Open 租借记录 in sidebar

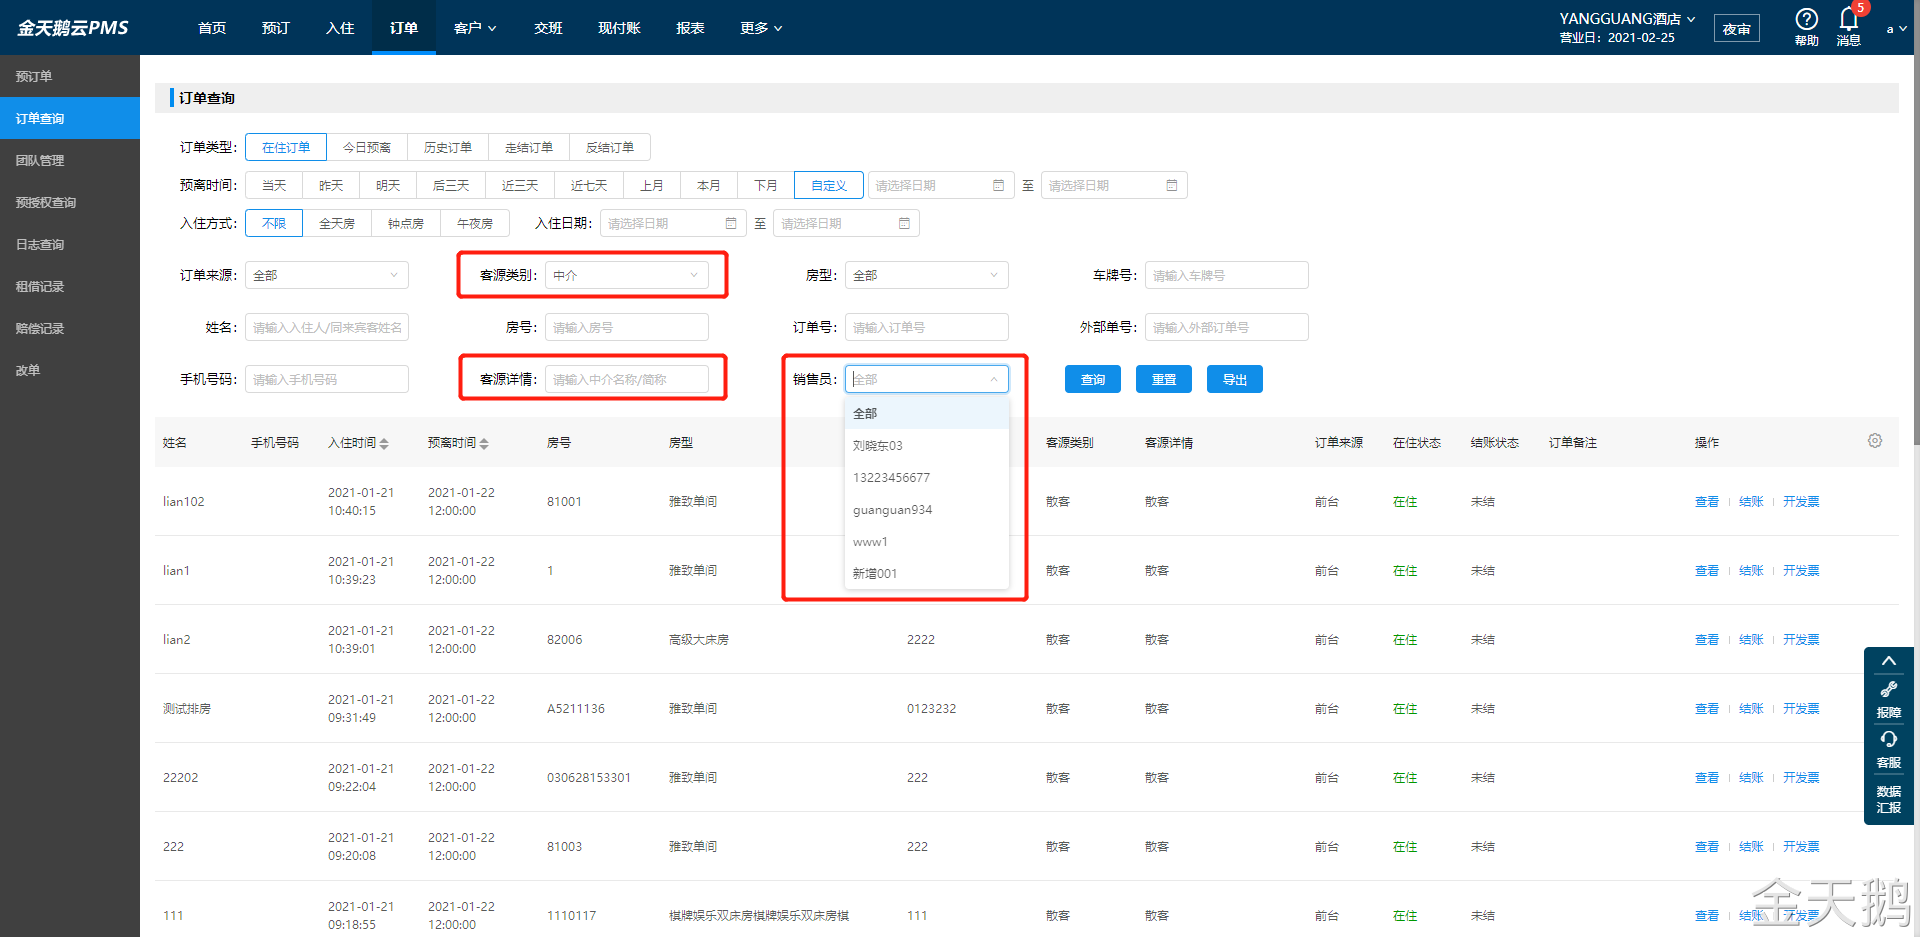tap(70, 286)
